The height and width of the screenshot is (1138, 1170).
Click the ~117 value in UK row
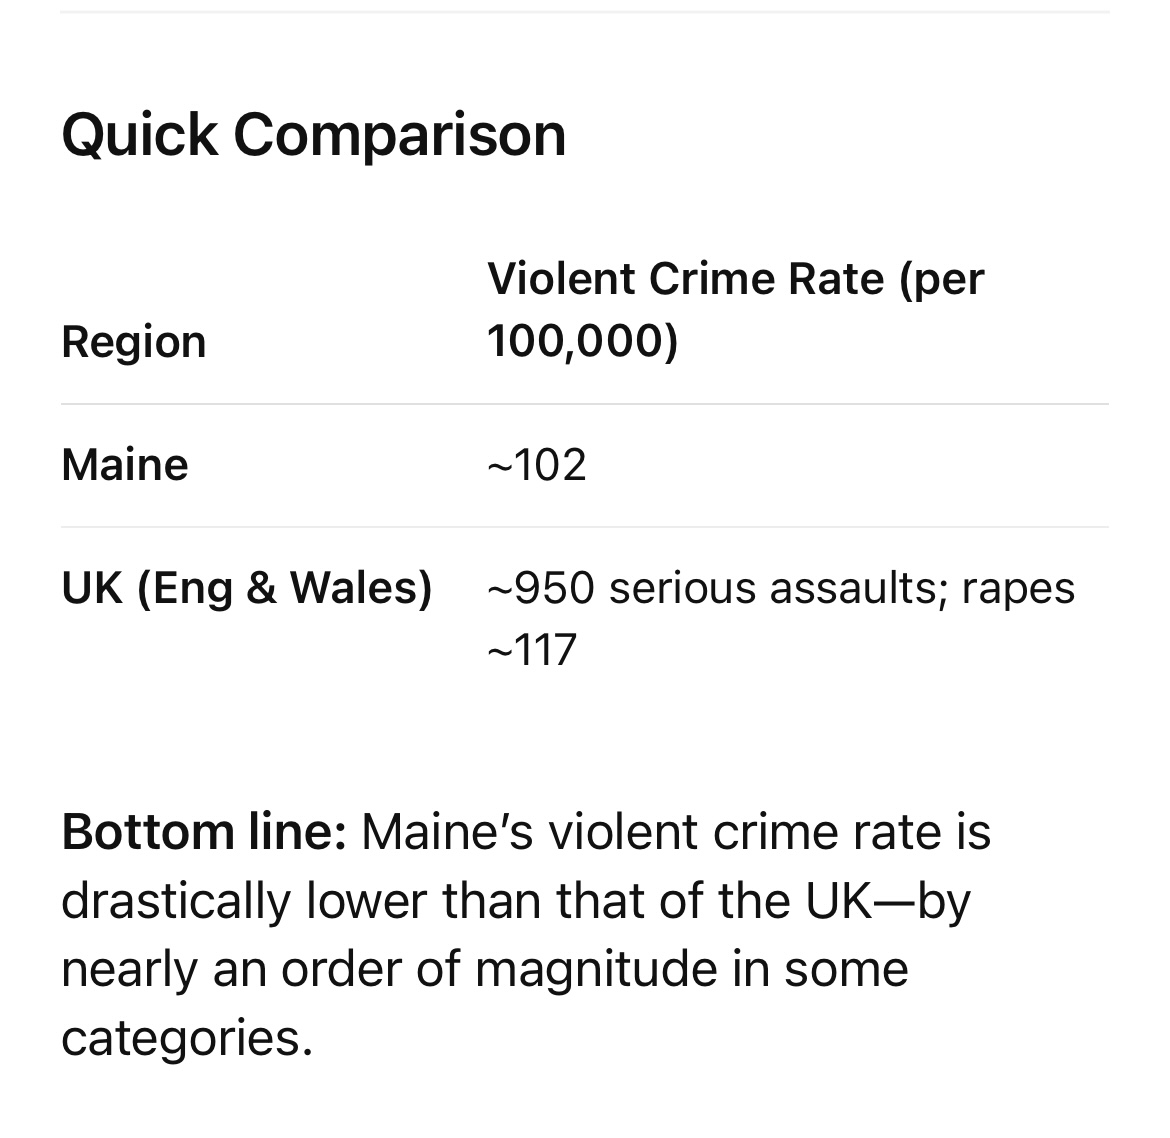[532, 649]
